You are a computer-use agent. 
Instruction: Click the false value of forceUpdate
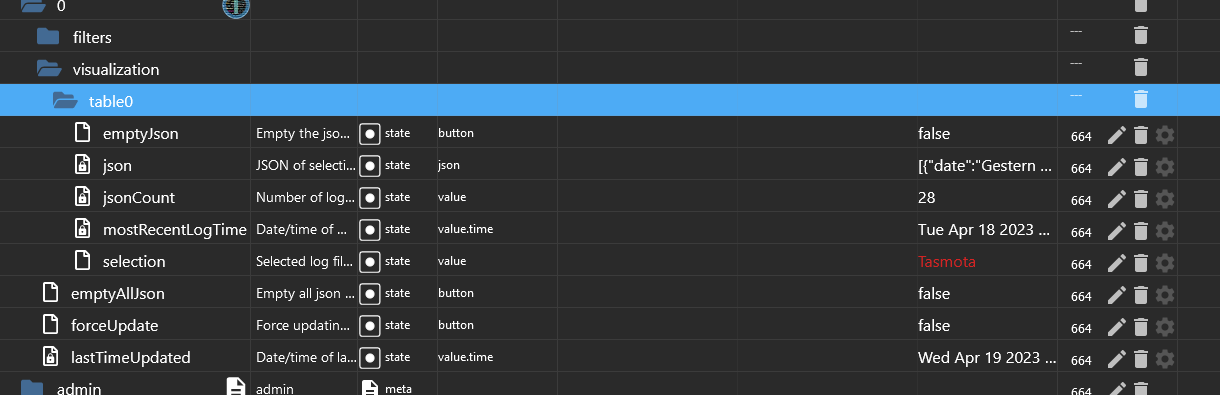click(x=933, y=326)
